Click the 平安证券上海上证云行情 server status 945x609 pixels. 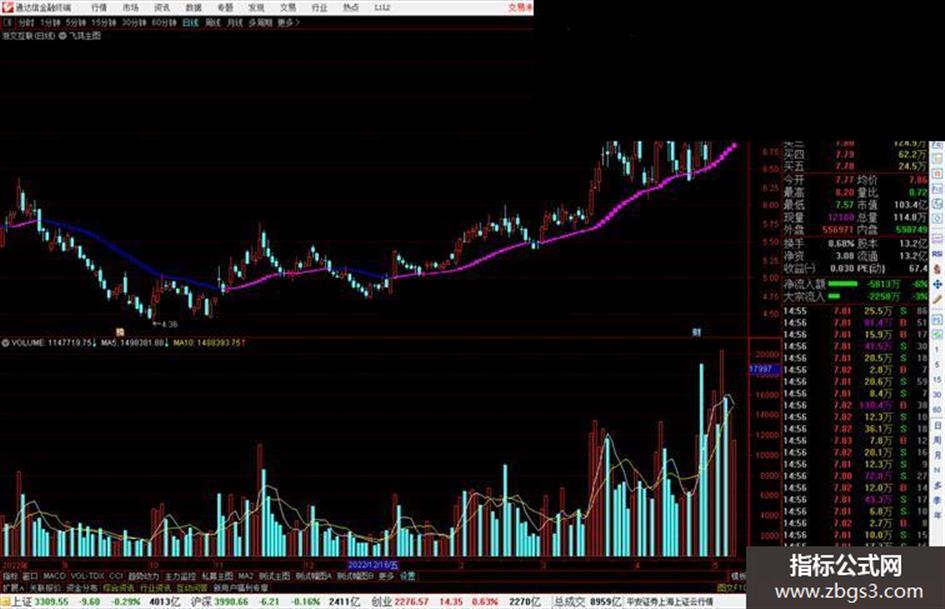tap(669, 601)
